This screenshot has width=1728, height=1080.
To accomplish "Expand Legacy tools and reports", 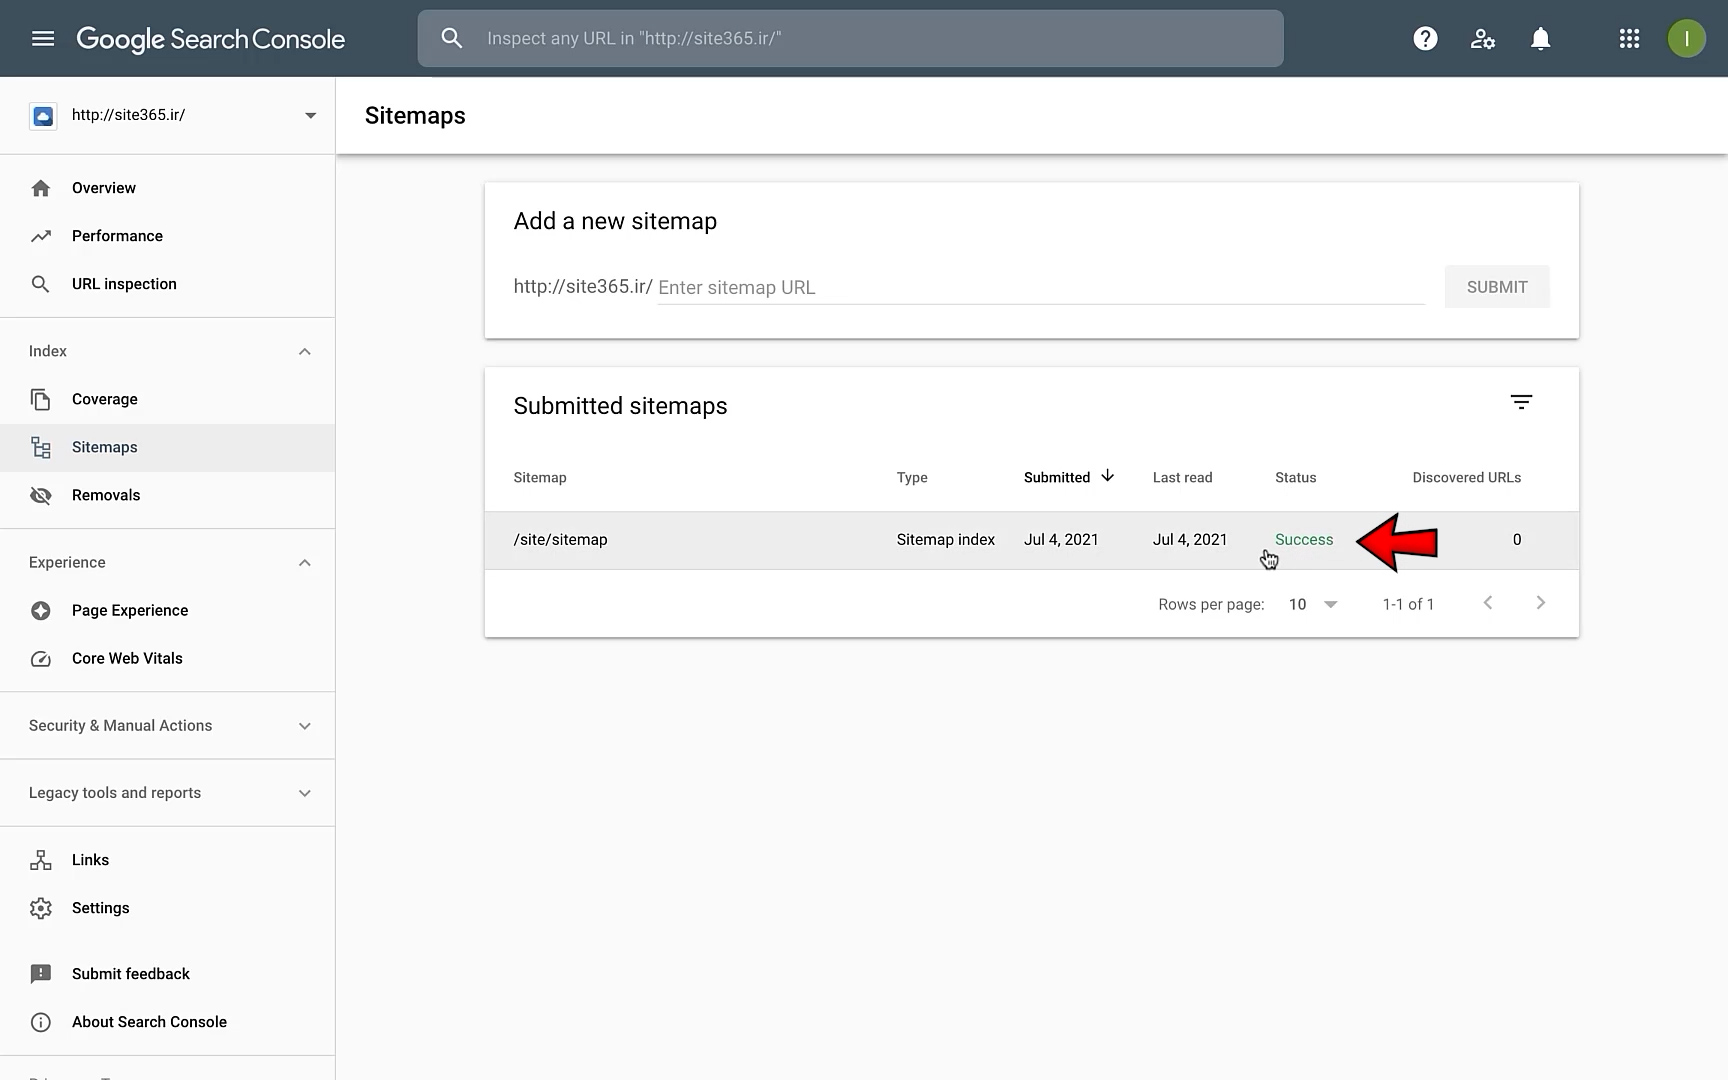I will (305, 793).
